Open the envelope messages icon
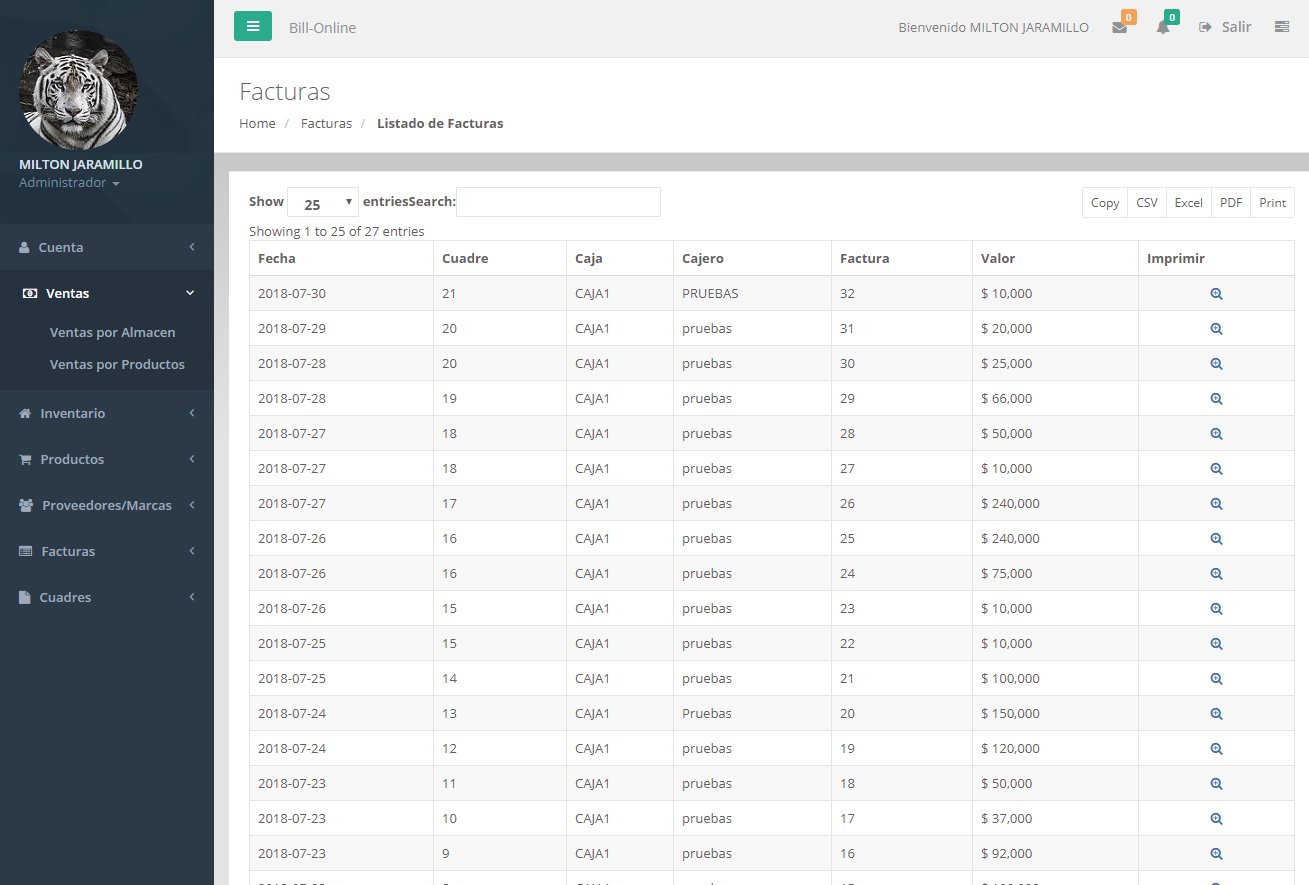Viewport: 1309px width, 885px height. point(1119,28)
